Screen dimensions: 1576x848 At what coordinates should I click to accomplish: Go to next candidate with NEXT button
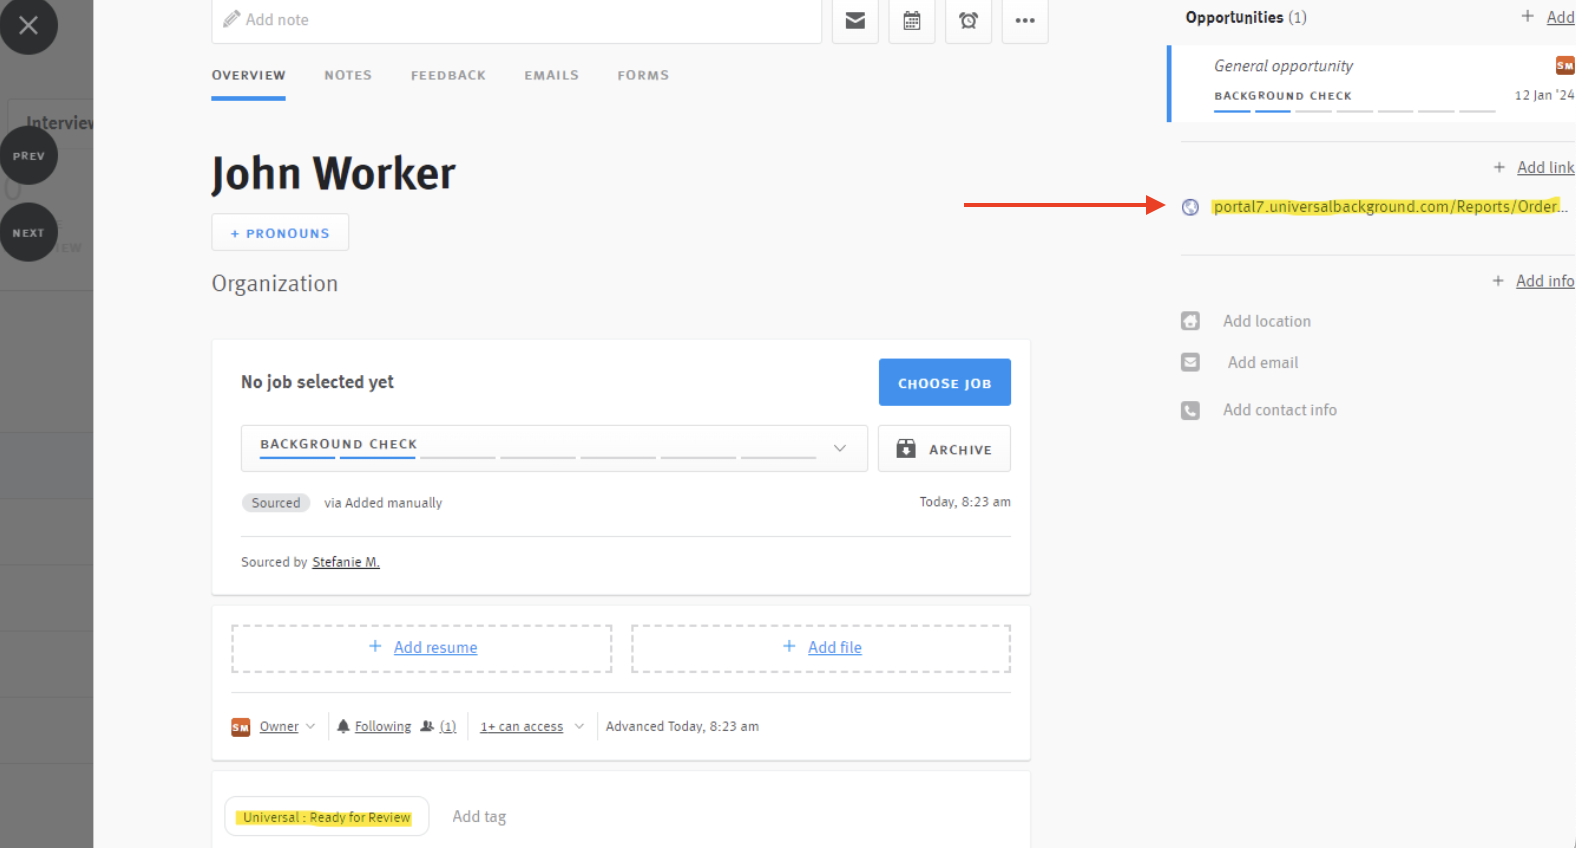(28, 233)
